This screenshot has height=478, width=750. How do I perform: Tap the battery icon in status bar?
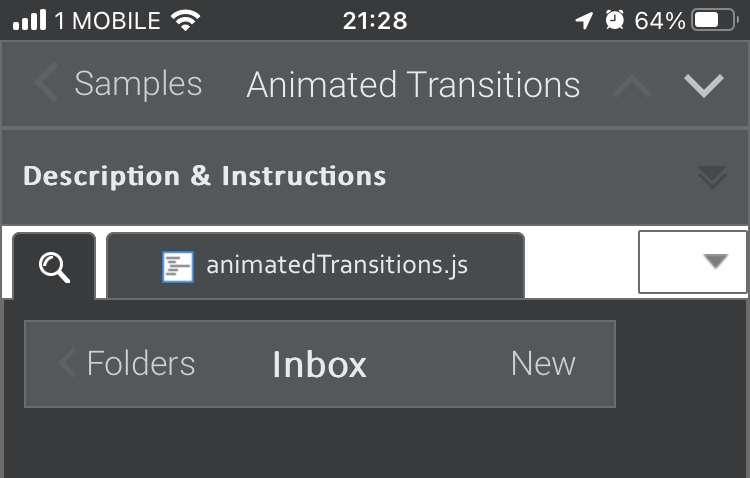719,20
